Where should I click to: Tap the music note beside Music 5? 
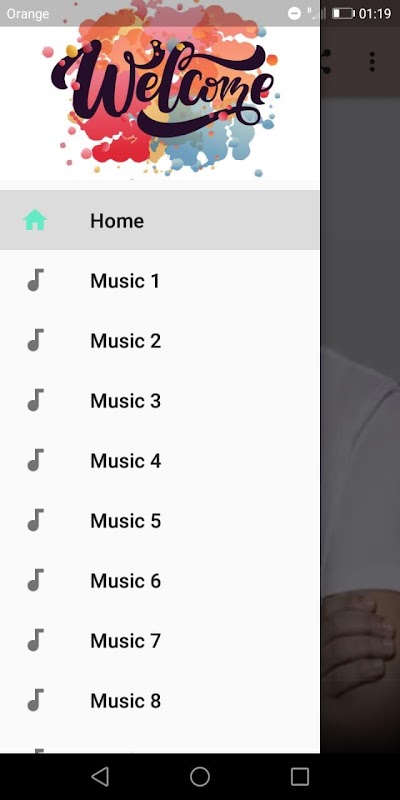click(x=35, y=520)
